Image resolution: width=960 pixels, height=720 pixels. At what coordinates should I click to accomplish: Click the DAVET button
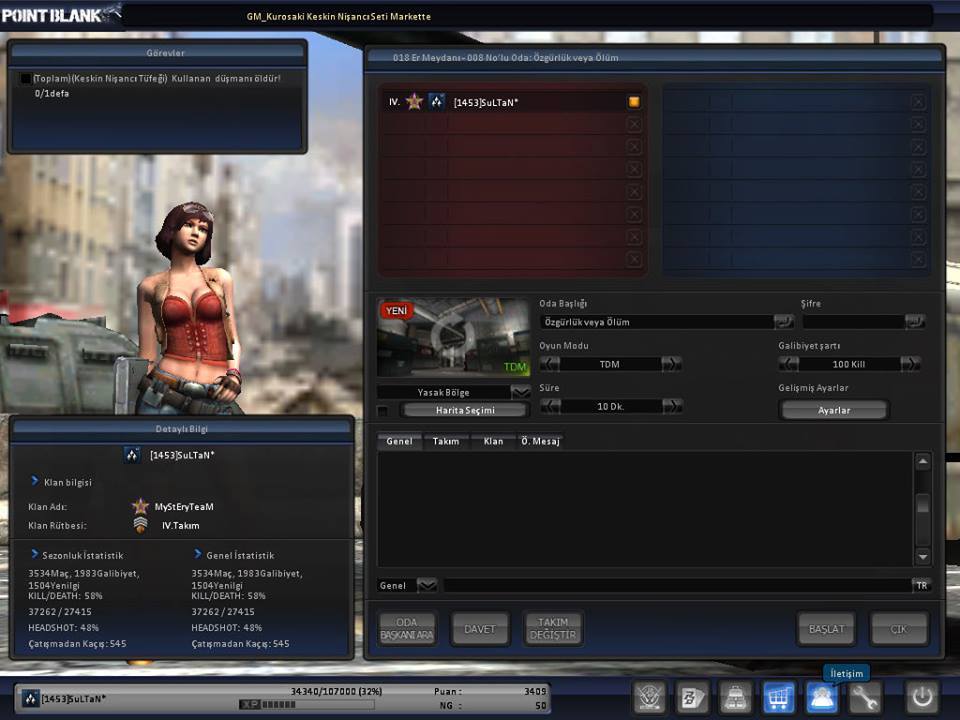[479, 629]
